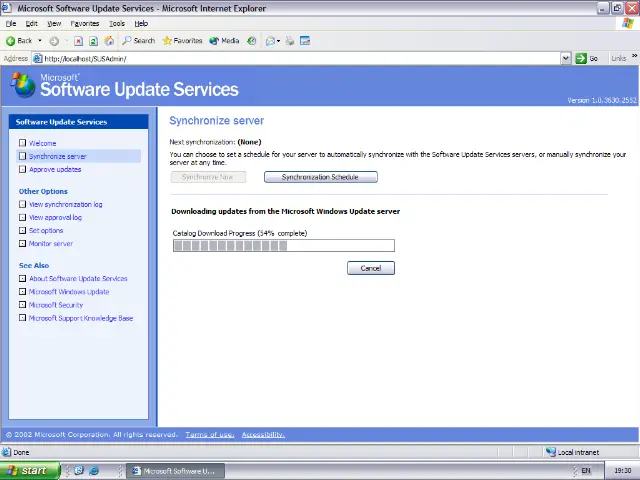This screenshot has width=640, height=480.
Task: Click the Windows flag logo in menu bar
Action: [628, 23]
